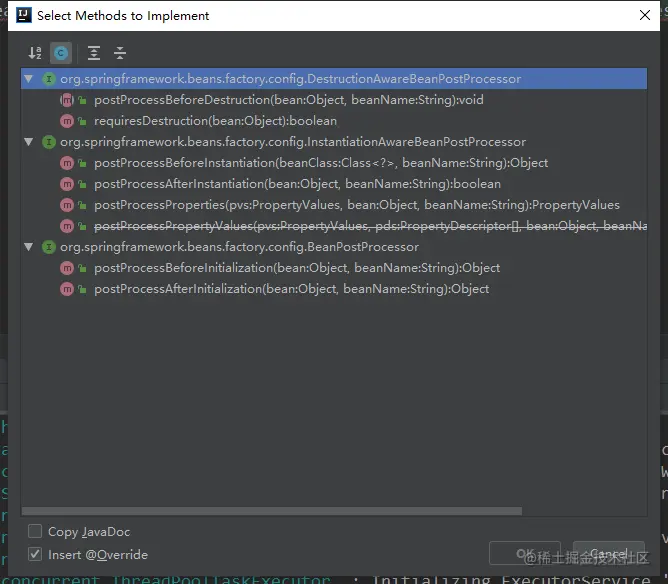Viewport: 668px width, 584px height.
Task: Select the struck-through postProcessPropertyValues method
Action: 370,226
